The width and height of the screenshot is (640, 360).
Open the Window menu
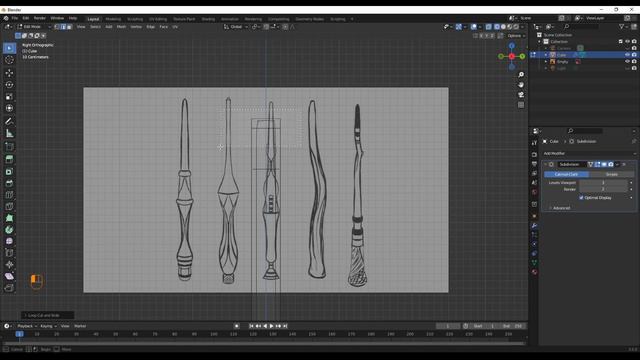click(x=57, y=18)
